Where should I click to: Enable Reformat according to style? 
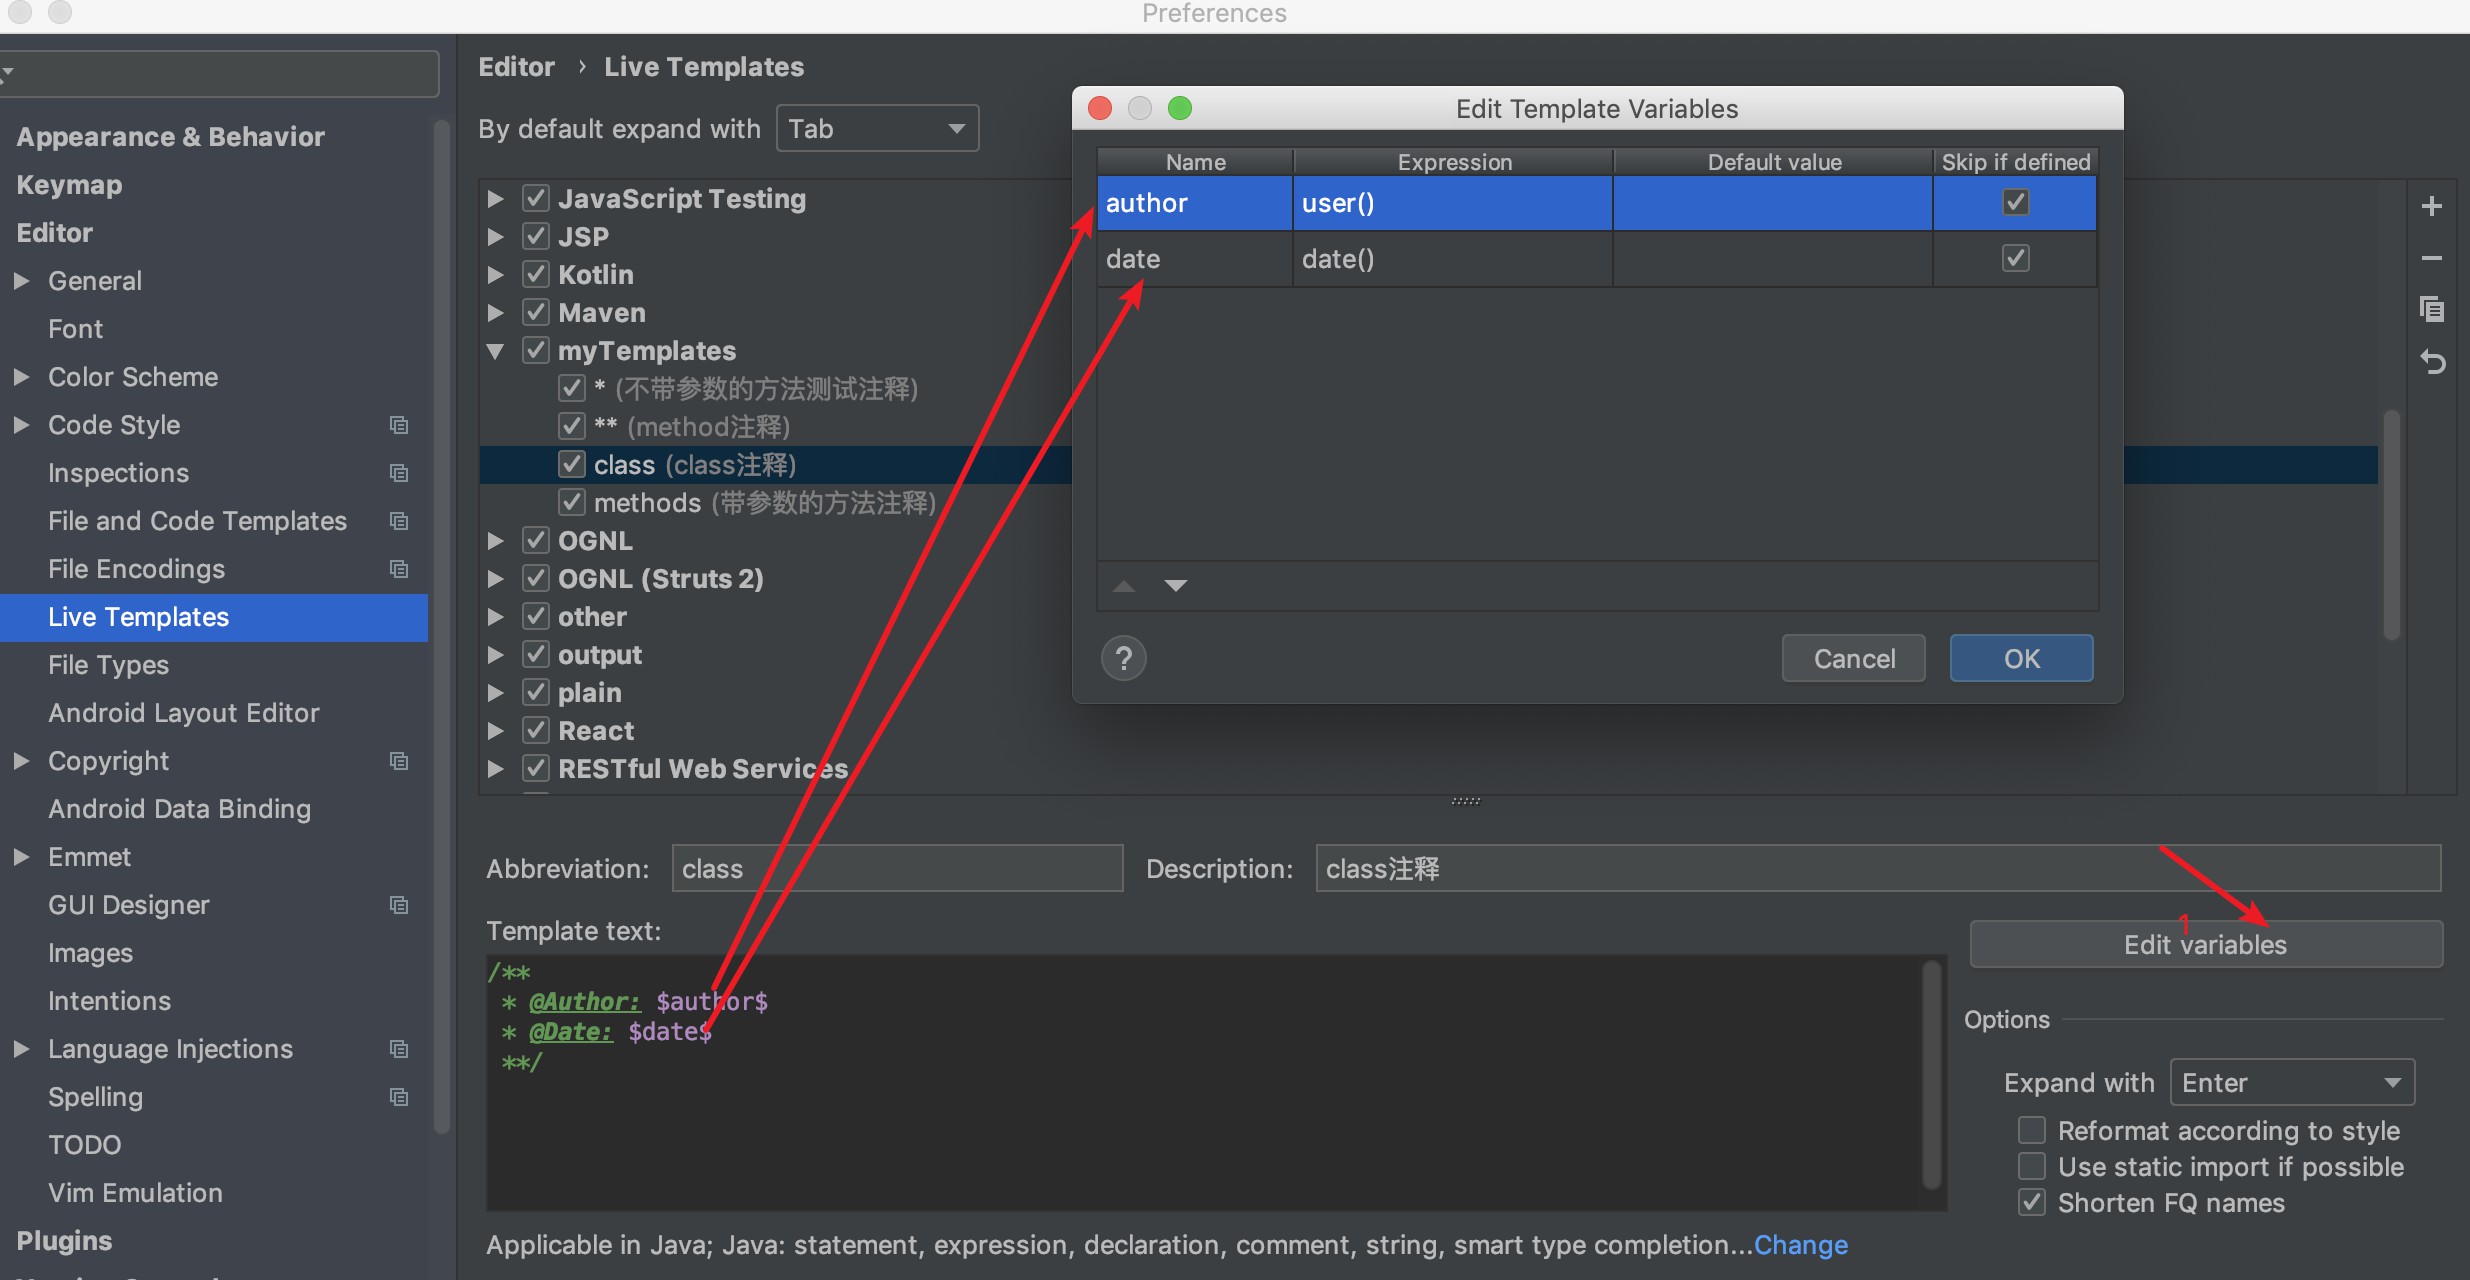pyautogui.click(x=2031, y=1130)
